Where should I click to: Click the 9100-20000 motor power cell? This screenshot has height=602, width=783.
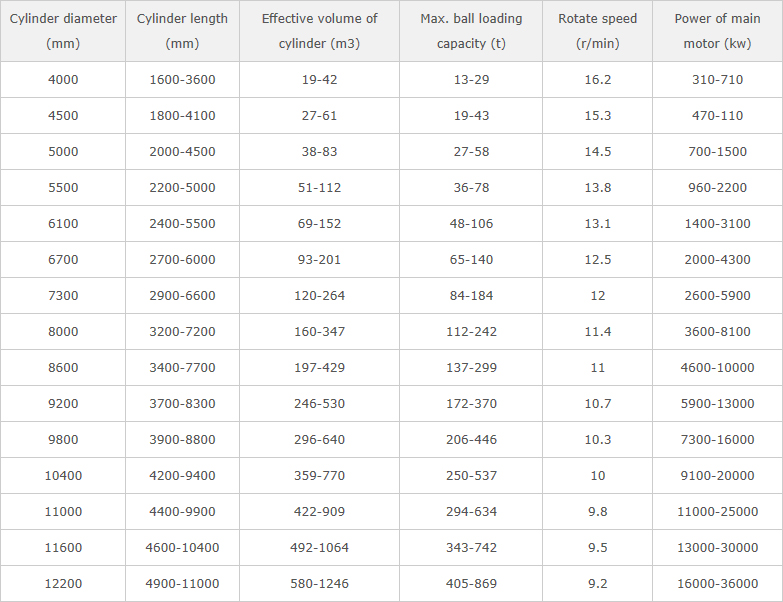tap(717, 476)
